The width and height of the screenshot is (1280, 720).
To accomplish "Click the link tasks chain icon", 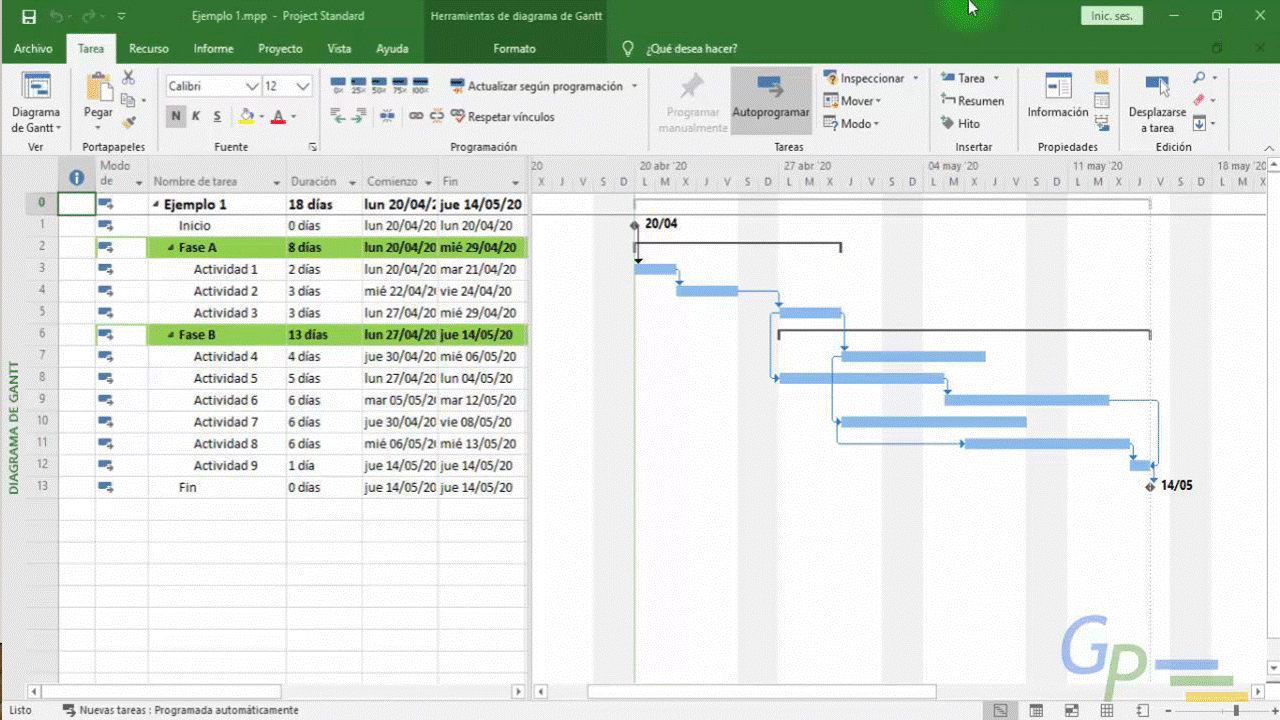I will point(416,117).
